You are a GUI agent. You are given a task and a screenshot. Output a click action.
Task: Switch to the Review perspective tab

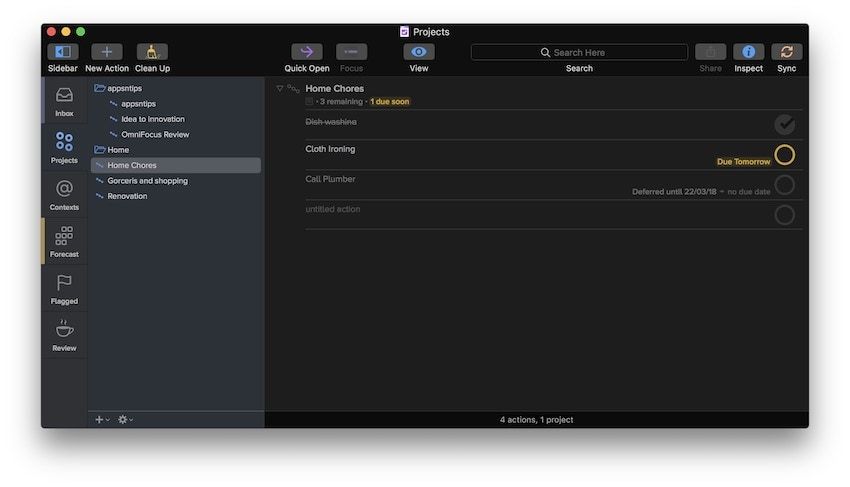pos(64,334)
